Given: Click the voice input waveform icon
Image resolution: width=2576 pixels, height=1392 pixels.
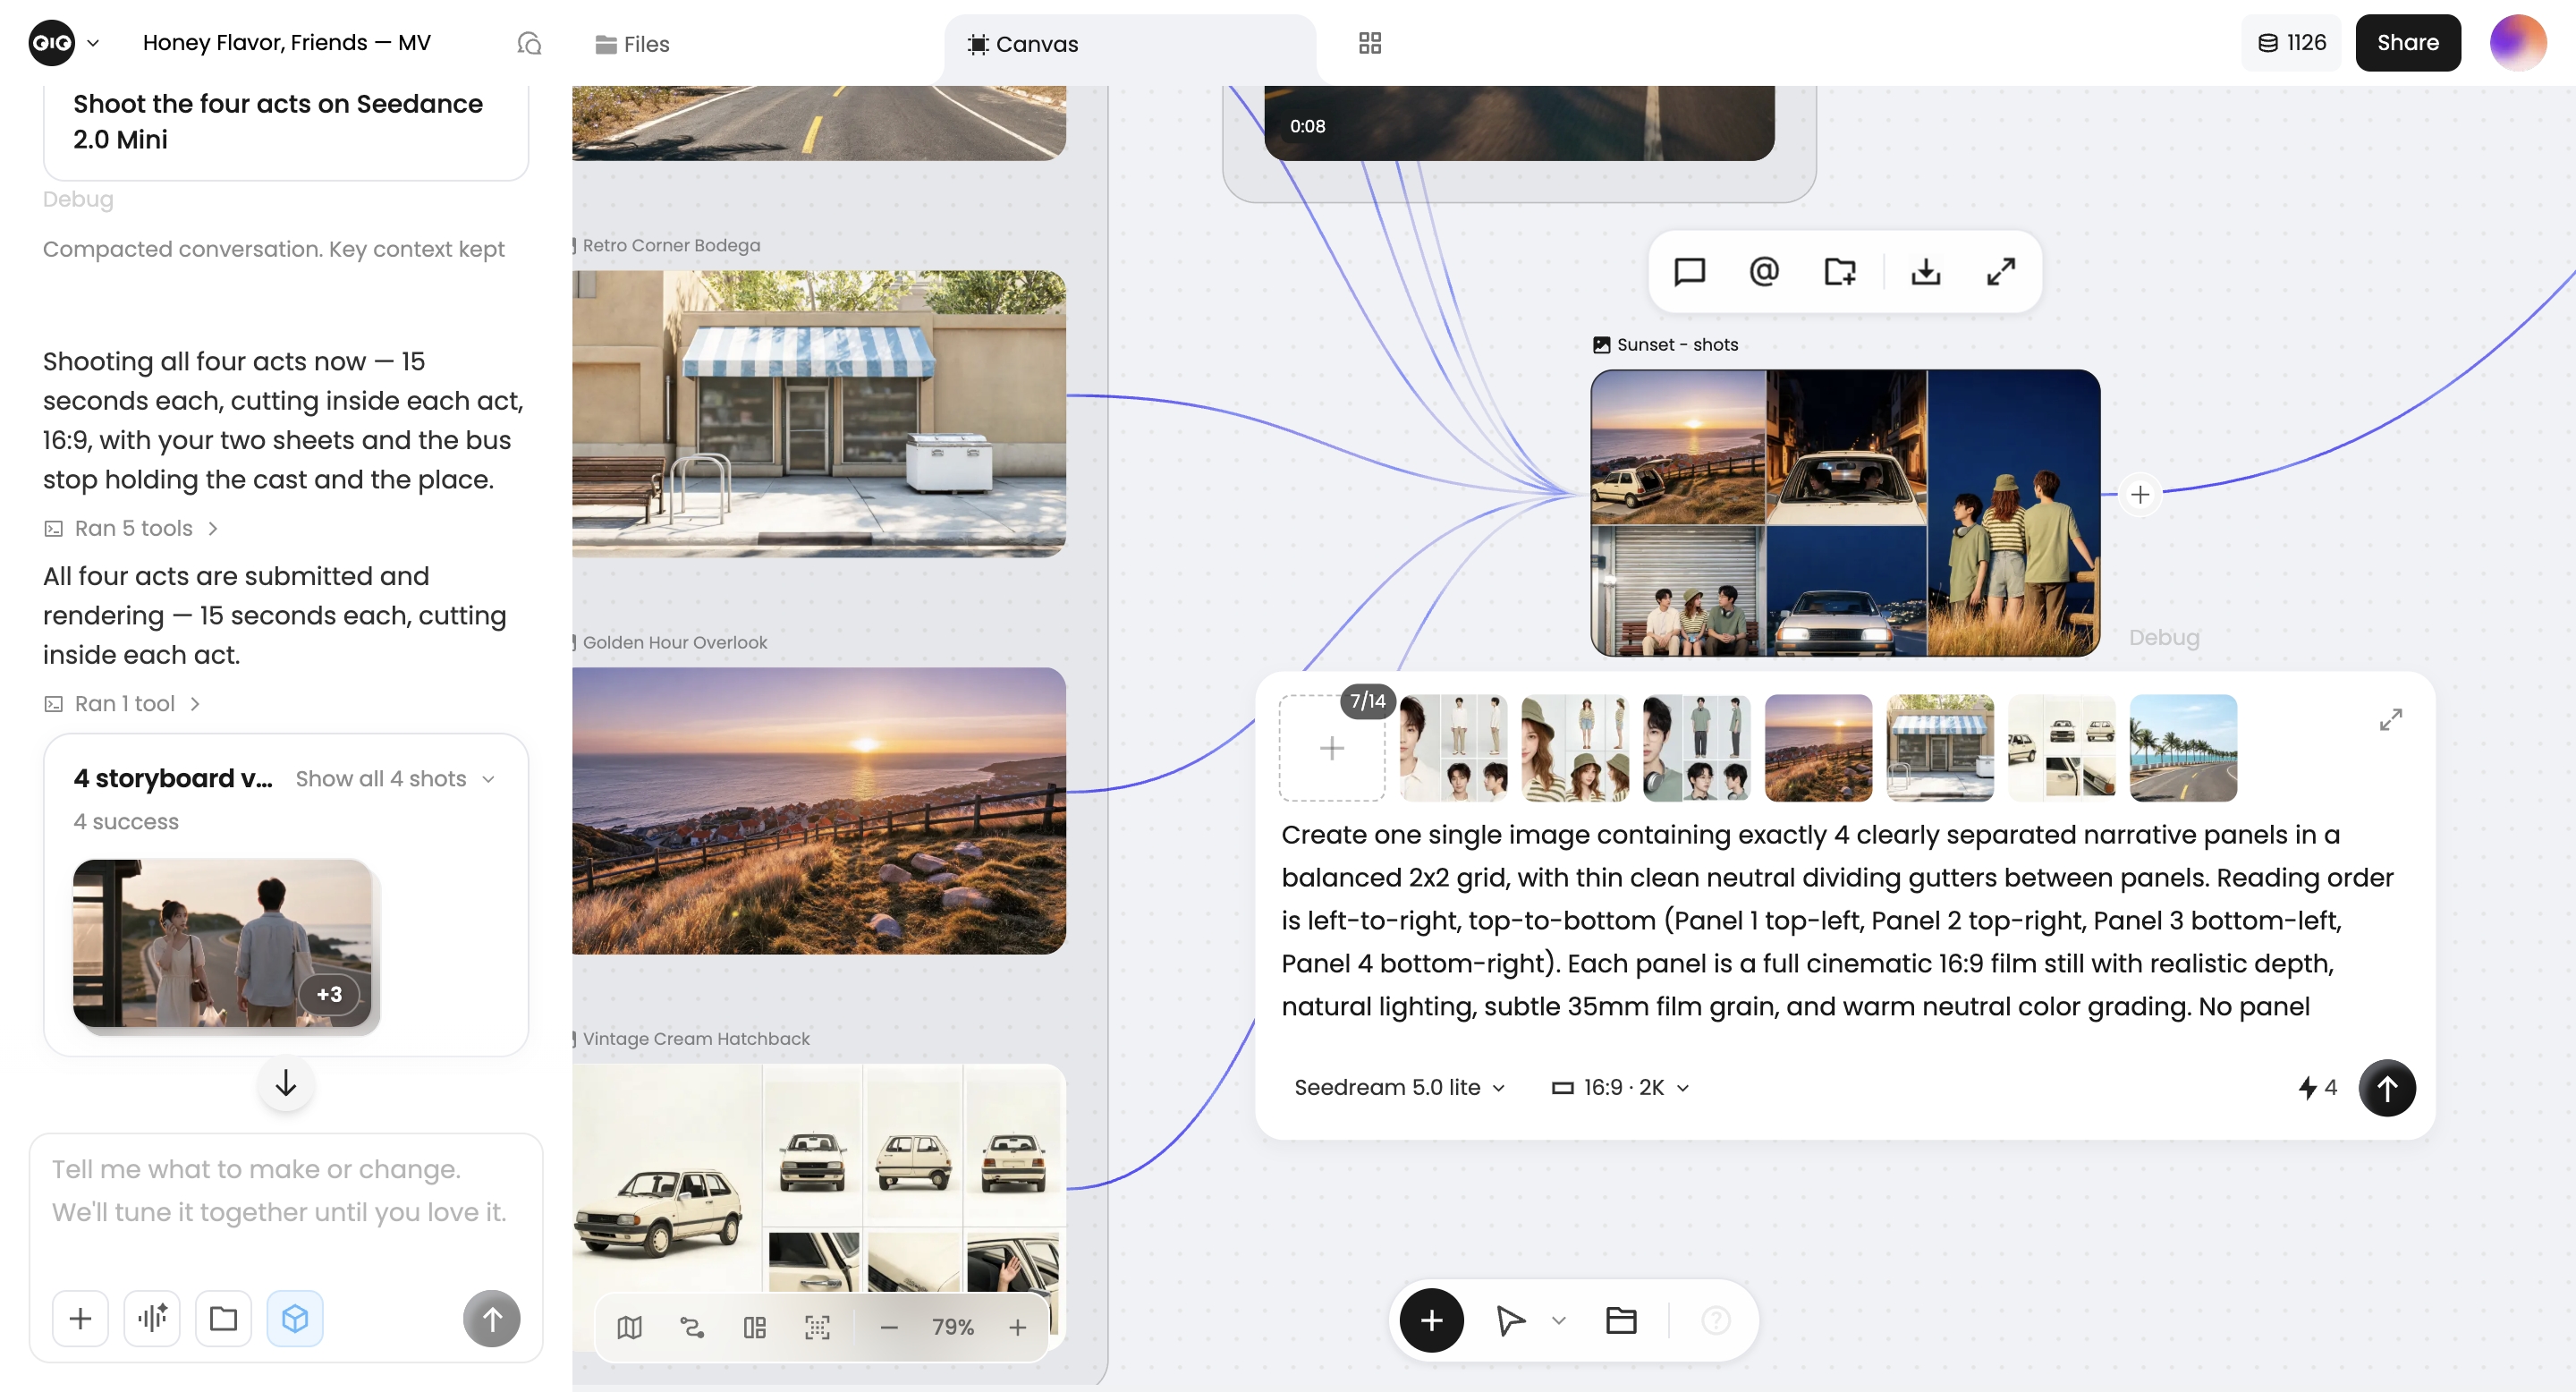Looking at the screenshot, I should pyautogui.click(x=152, y=1319).
